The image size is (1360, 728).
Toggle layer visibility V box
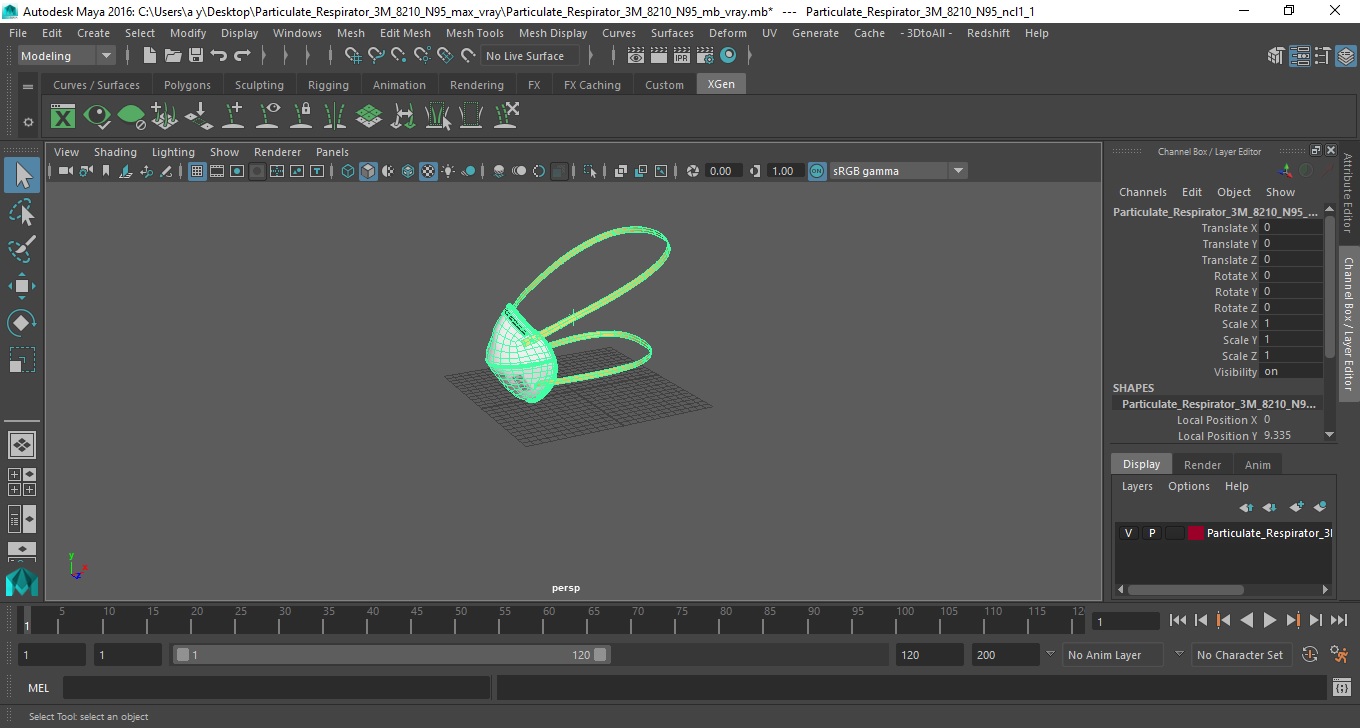click(1128, 533)
